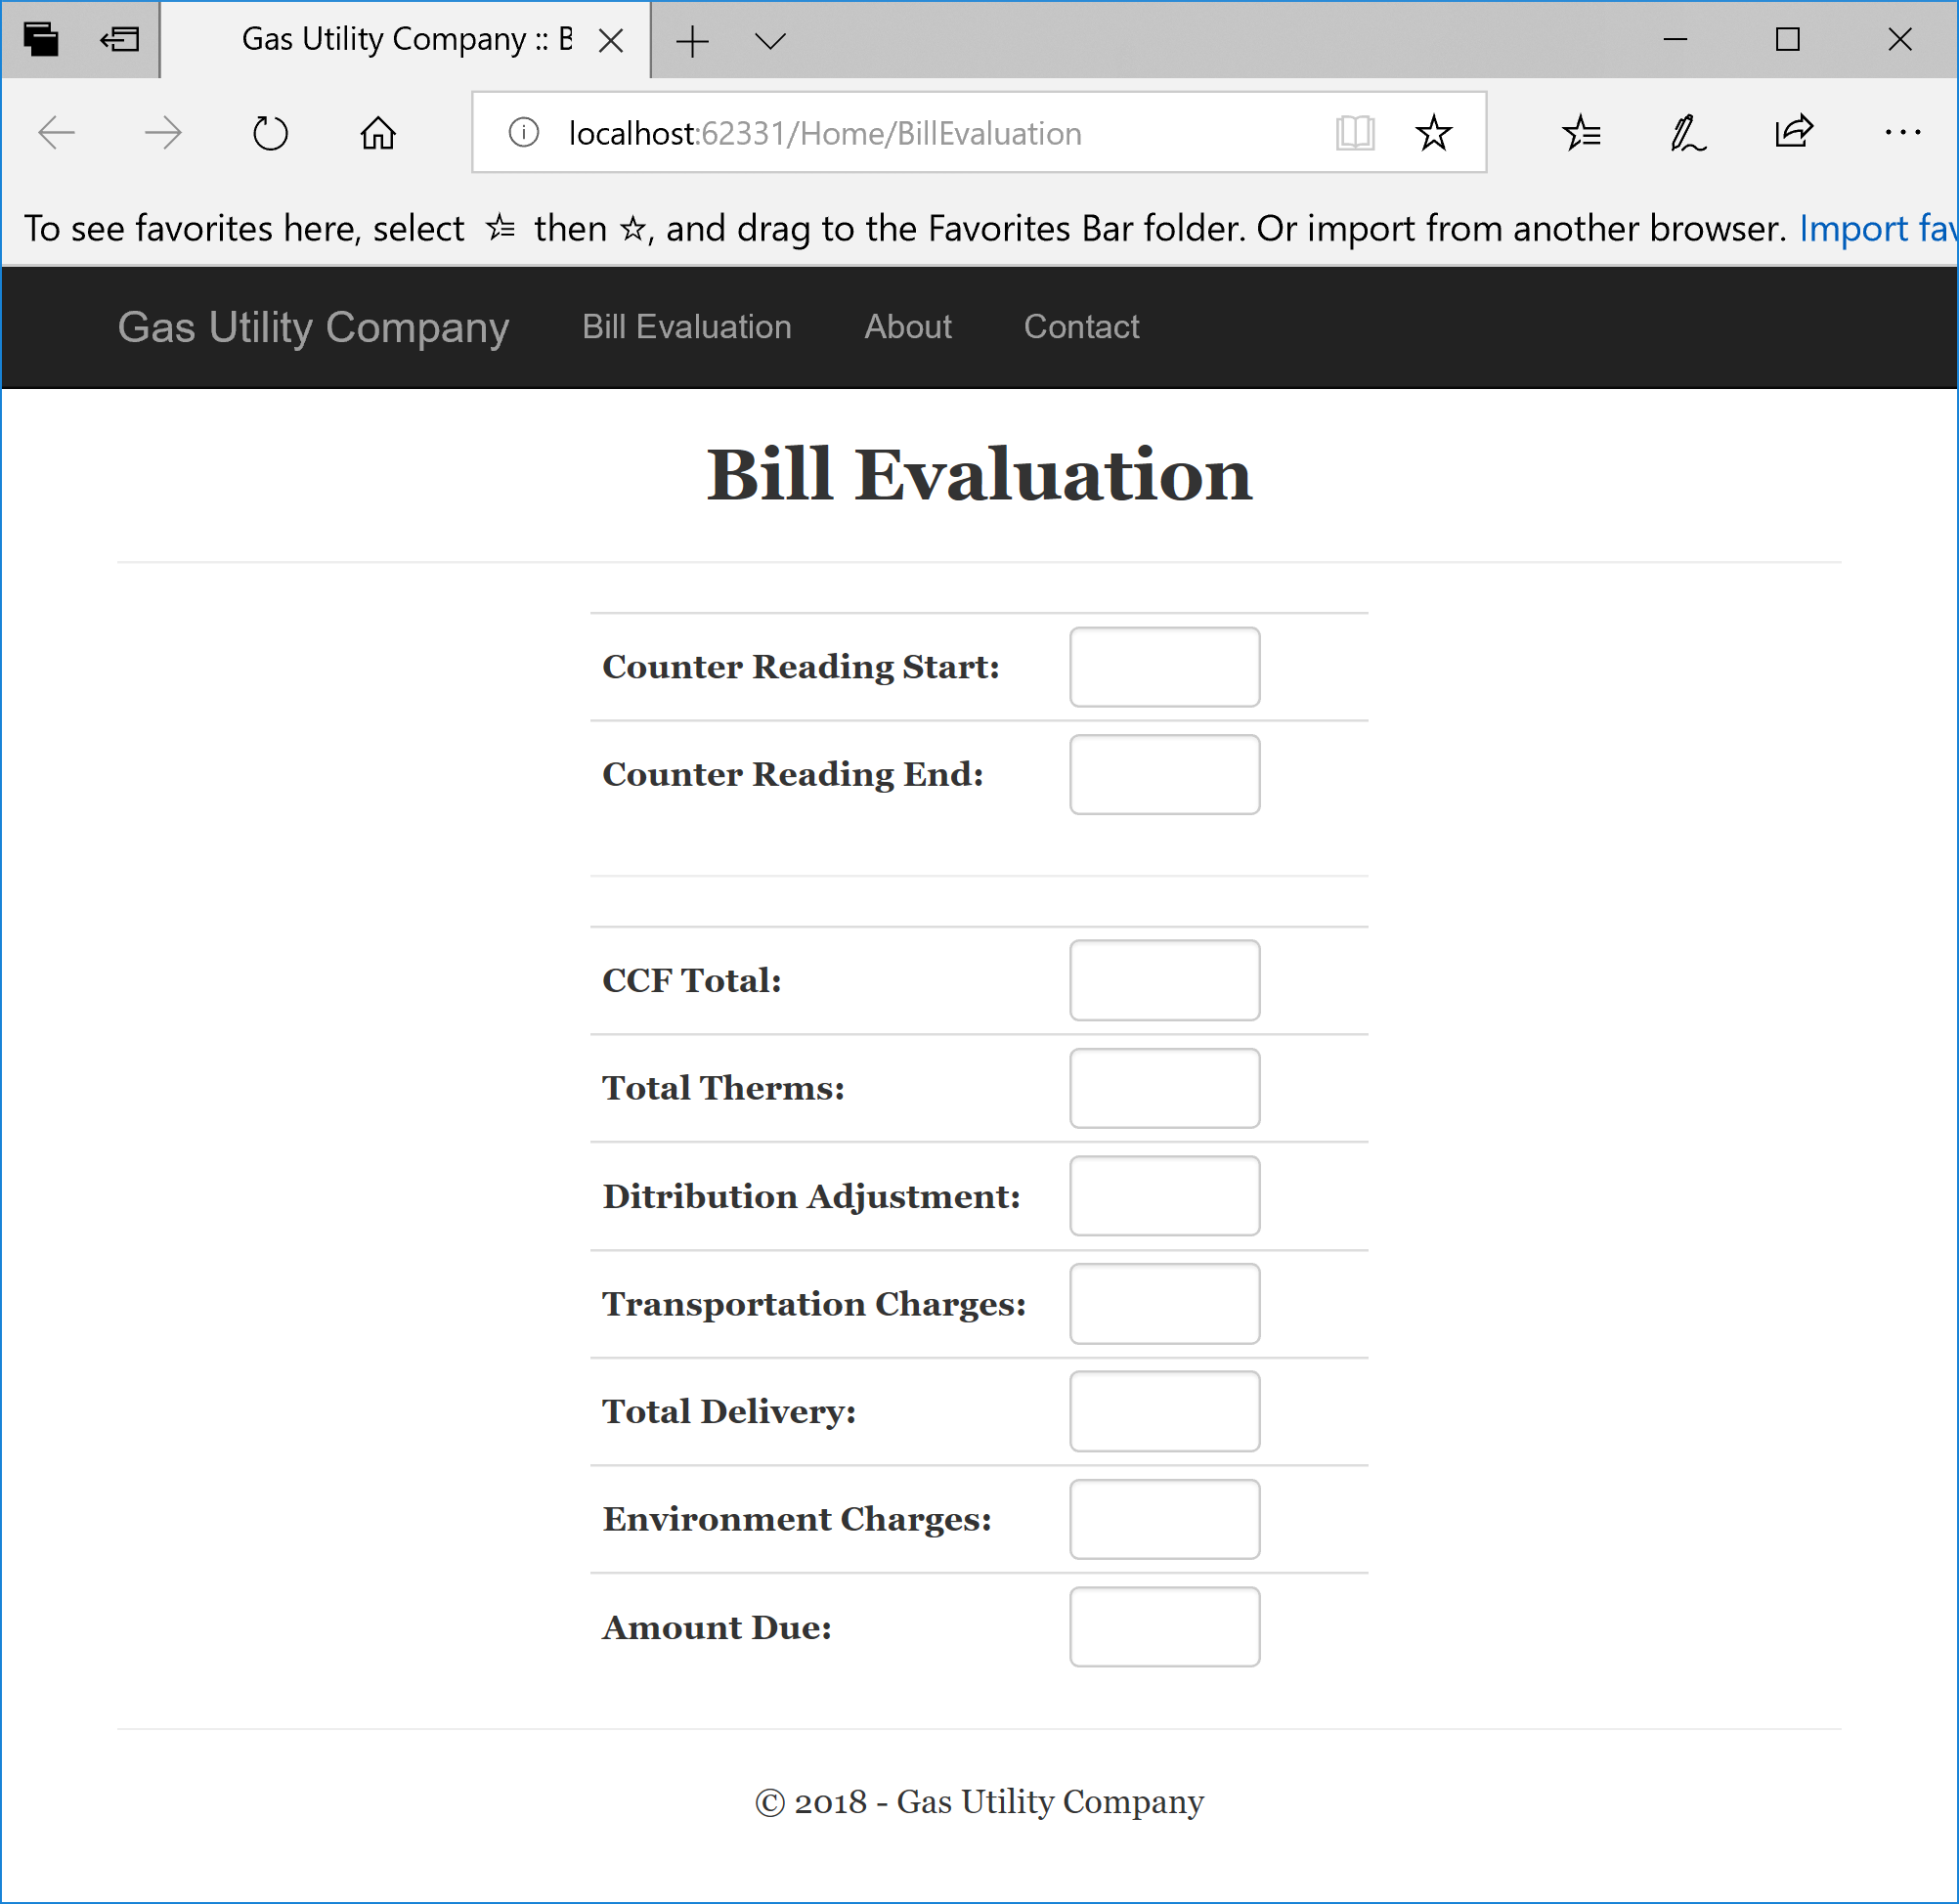Image resolution: width=1959 pixels, height=1904 pixels.
Task: Open the Contact nav item
Action: (1081, 327)
